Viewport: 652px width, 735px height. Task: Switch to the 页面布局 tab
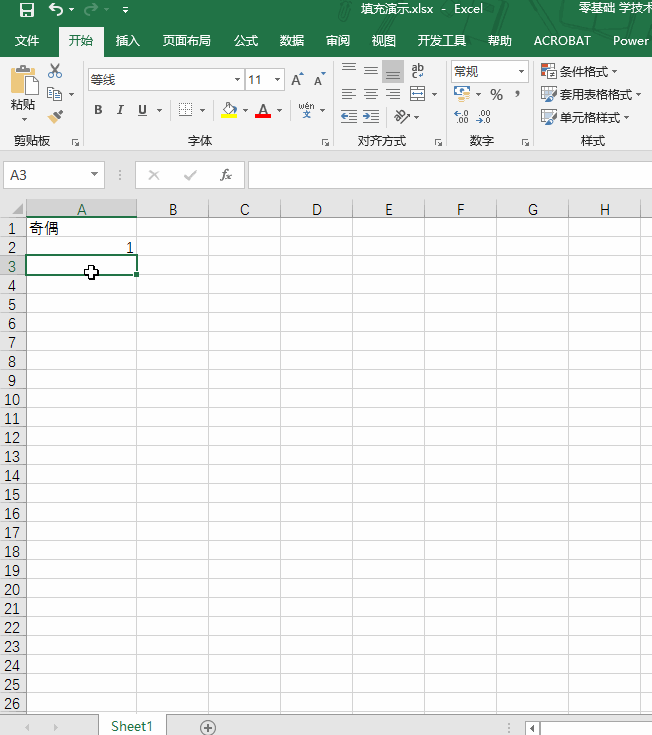click(x=186, y=41)
